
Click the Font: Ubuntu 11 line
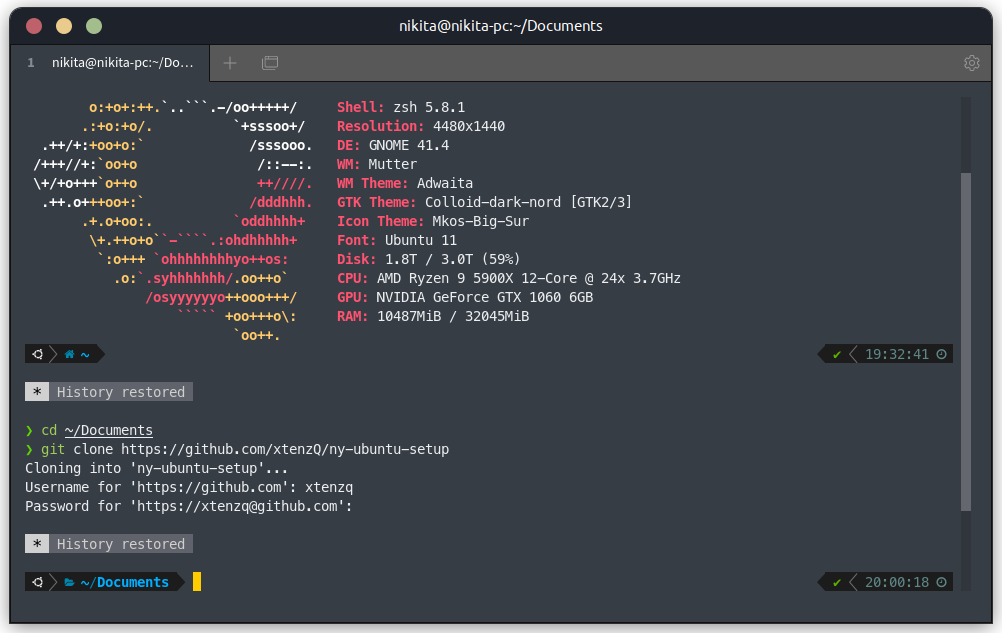point(397,240)
